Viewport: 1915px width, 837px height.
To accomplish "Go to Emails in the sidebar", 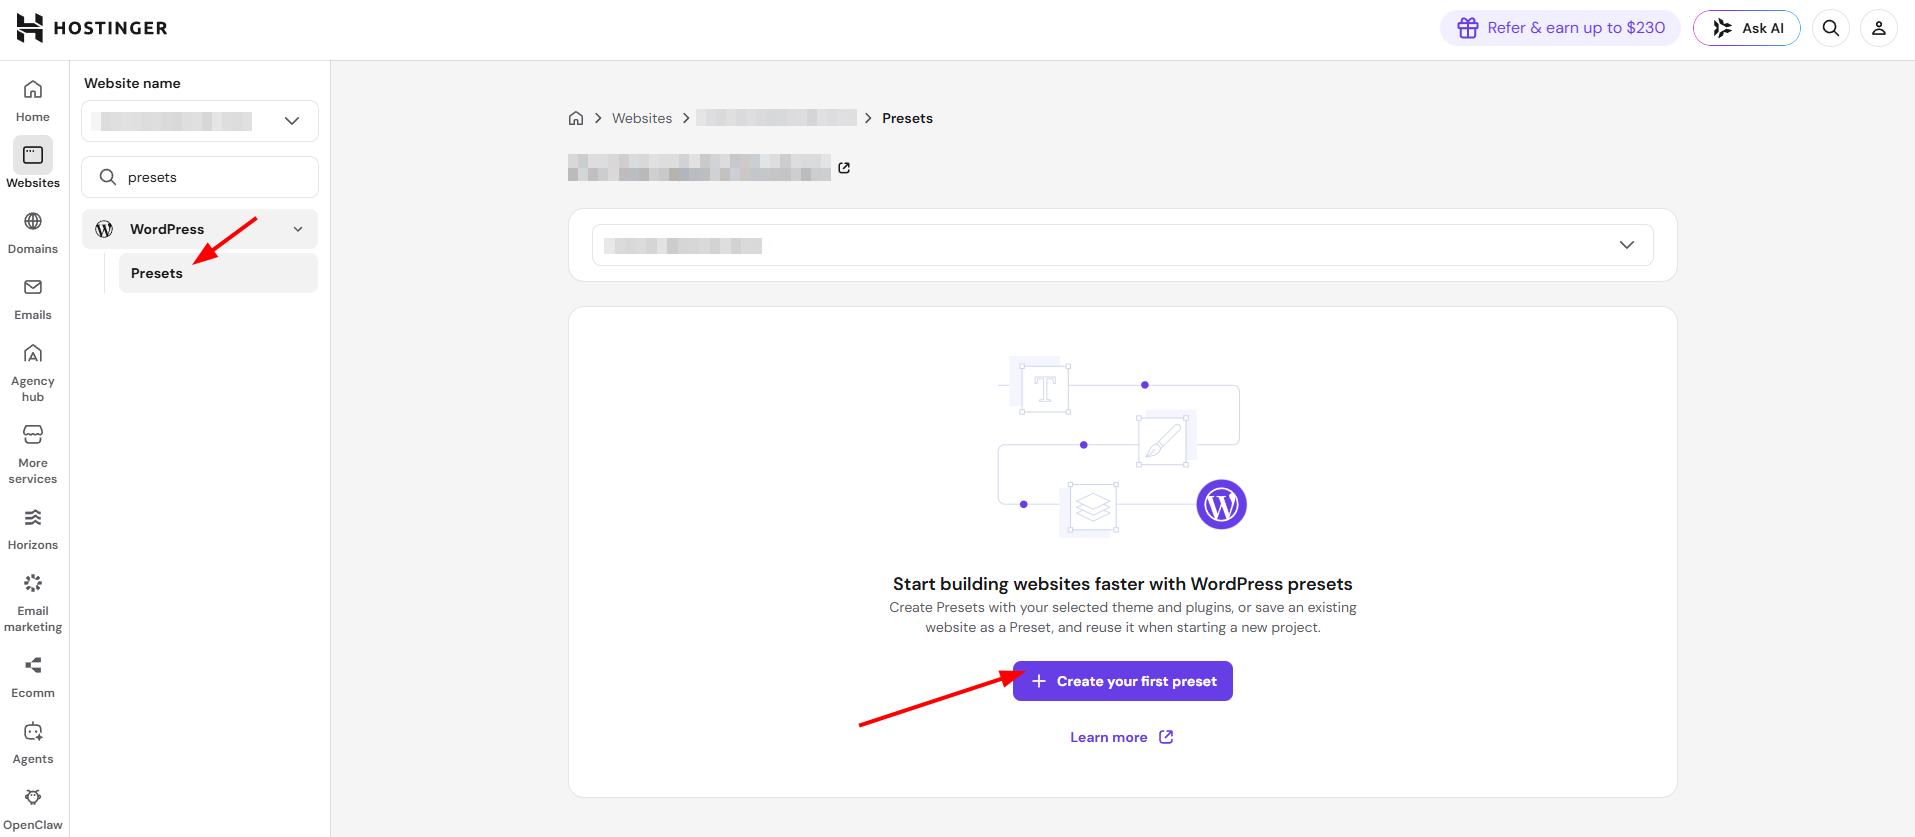I will (x=33, y=299).
